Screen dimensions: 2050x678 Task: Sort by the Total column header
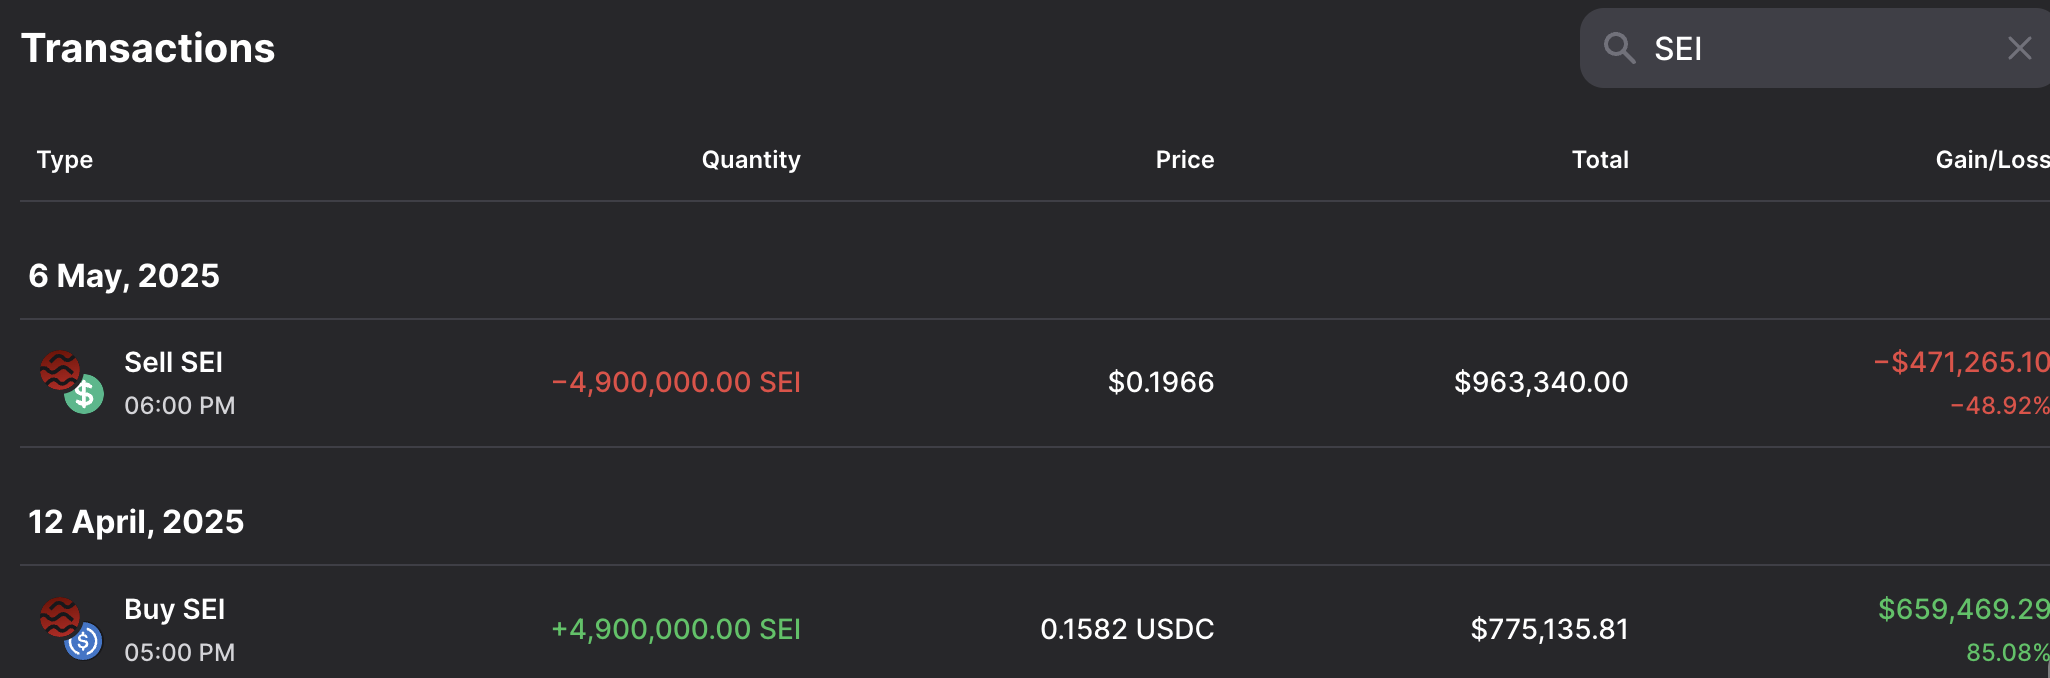(x=1599, y=160)
